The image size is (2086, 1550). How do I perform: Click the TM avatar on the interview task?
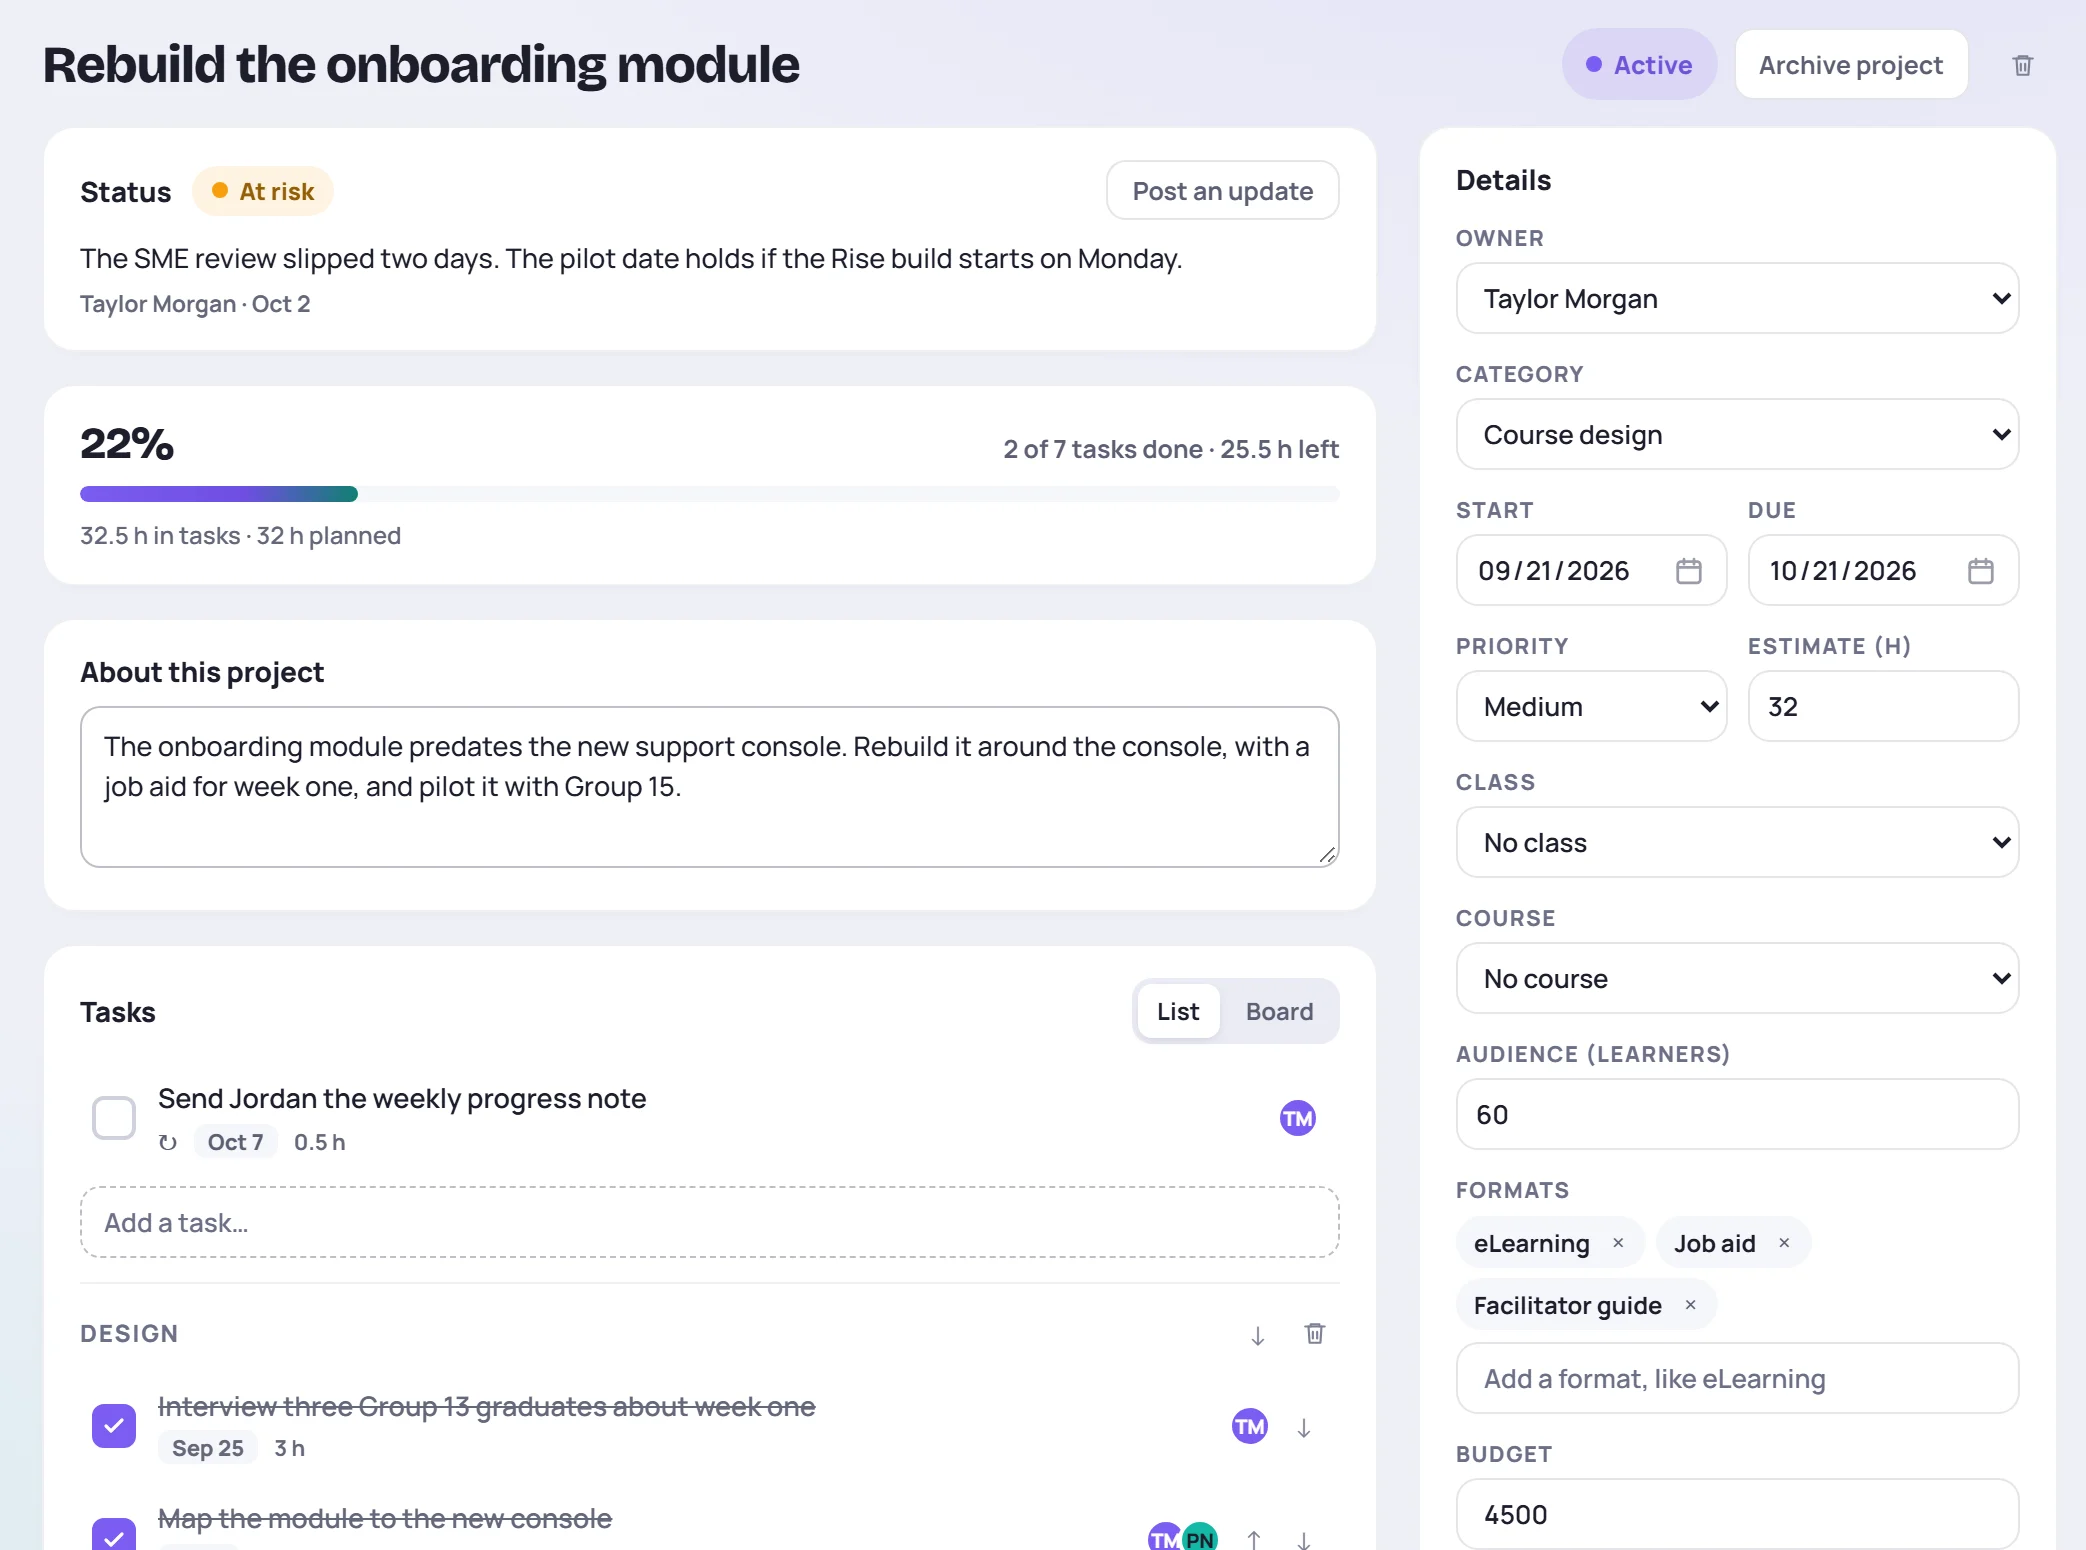(x=1250, y=1426)
